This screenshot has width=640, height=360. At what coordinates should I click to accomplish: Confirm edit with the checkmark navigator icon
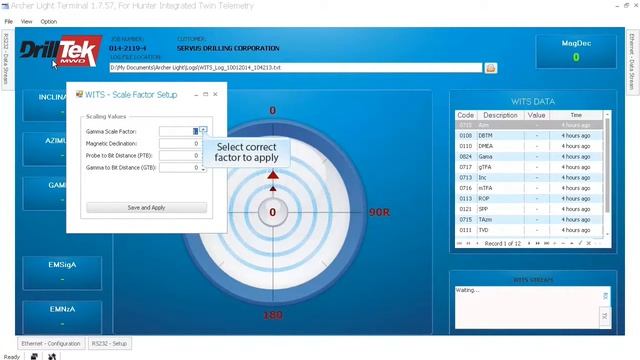pos(580,243)
